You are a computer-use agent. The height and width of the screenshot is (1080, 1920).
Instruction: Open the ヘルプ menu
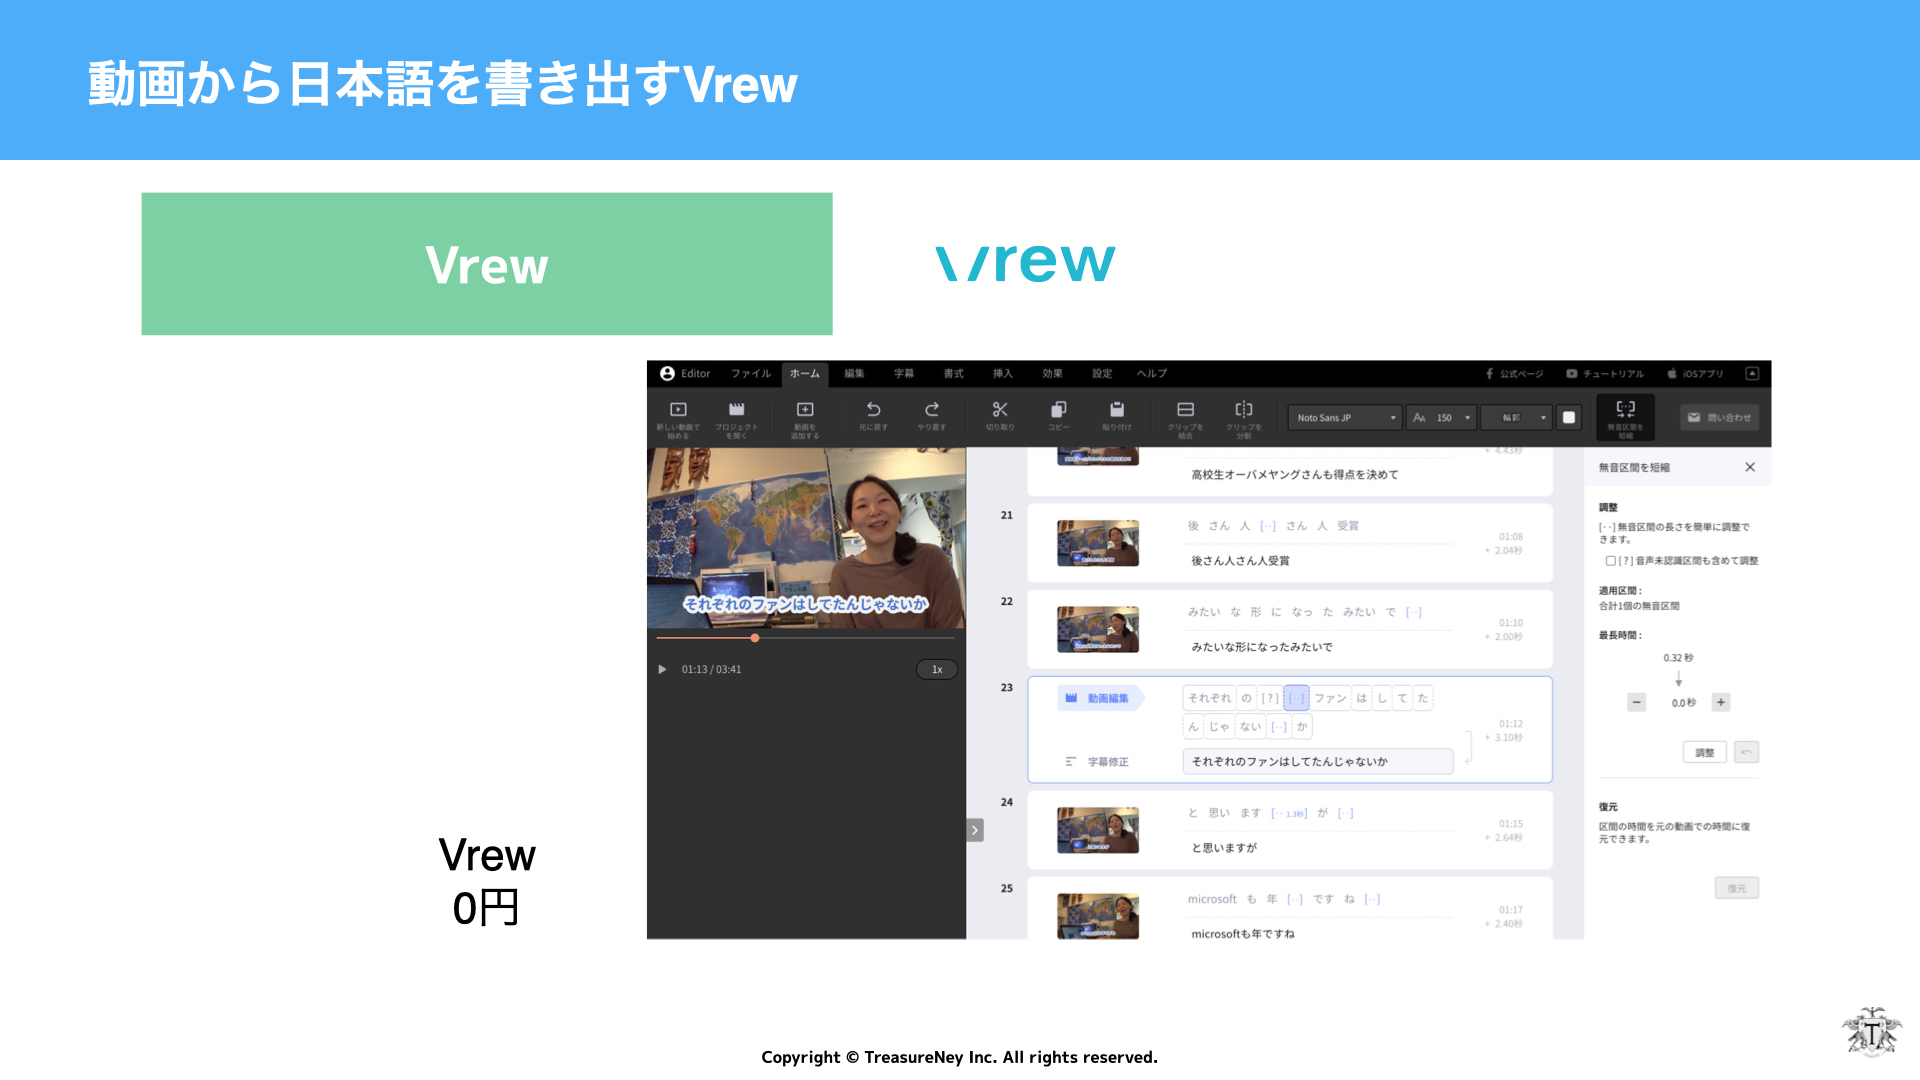(1152, 374)
